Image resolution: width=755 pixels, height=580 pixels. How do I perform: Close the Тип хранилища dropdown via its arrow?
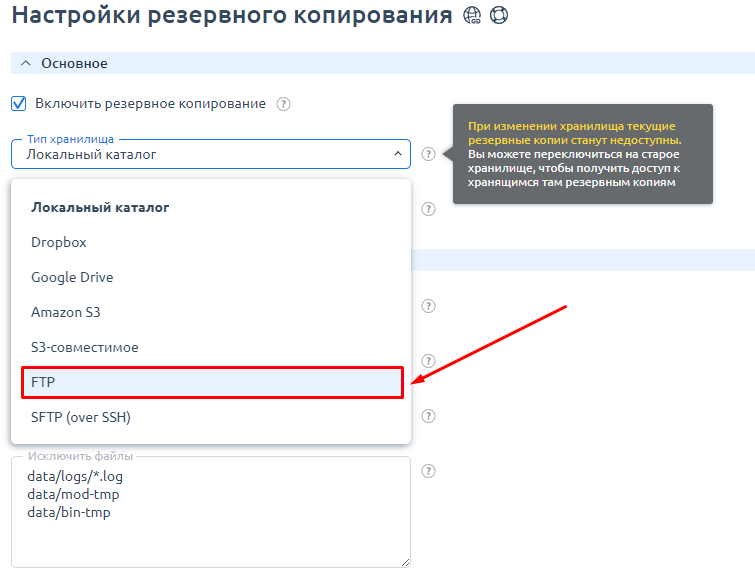pyautogui.click(x=397, y=154)
